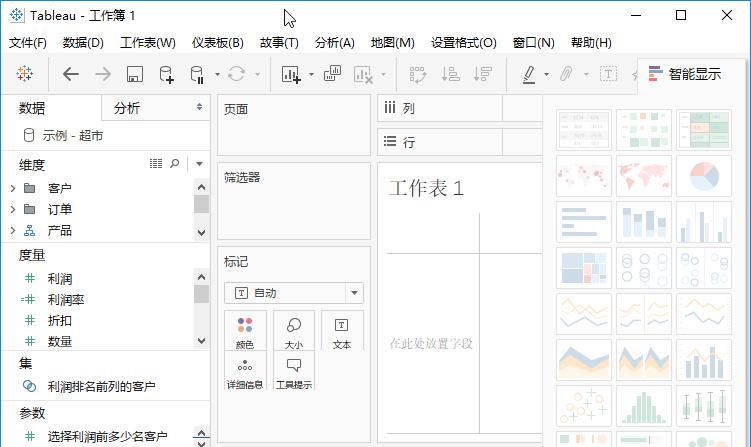Click the Undo back arrow

[x=71, y=74]
